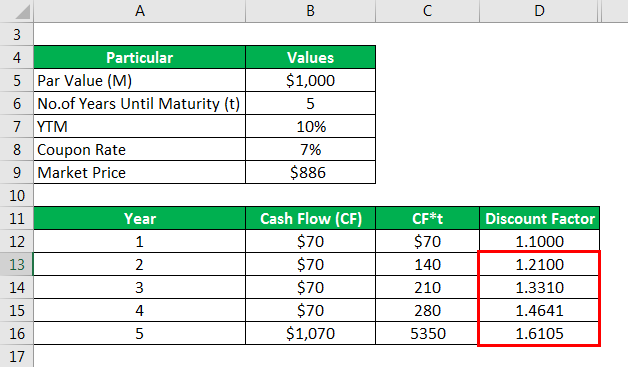Select the 'Coupon Rate' label cell
Viewport: 628px width, 367px height.
point(139,149)
